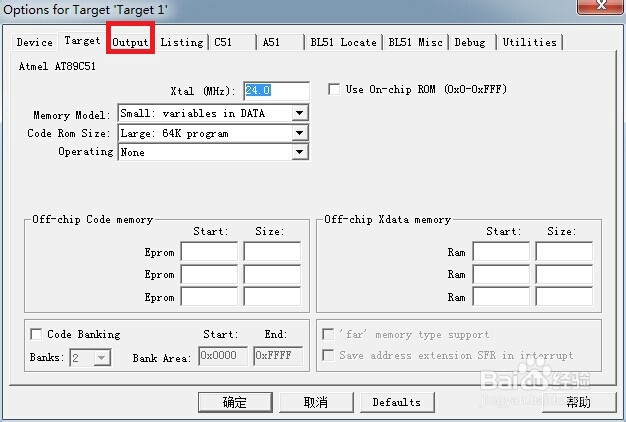626x422 pixels.
Task: Enable Use On-chip ROM checkbox
Action: (334, 89)
